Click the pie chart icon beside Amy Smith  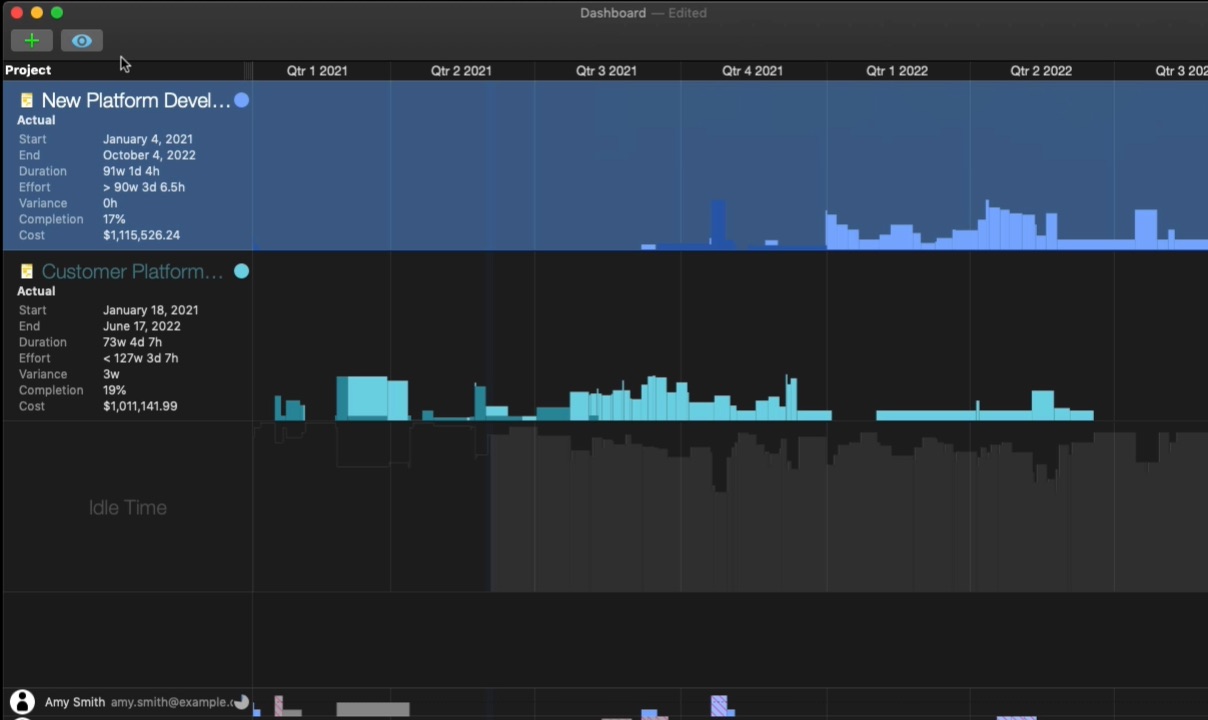point(241,702)
